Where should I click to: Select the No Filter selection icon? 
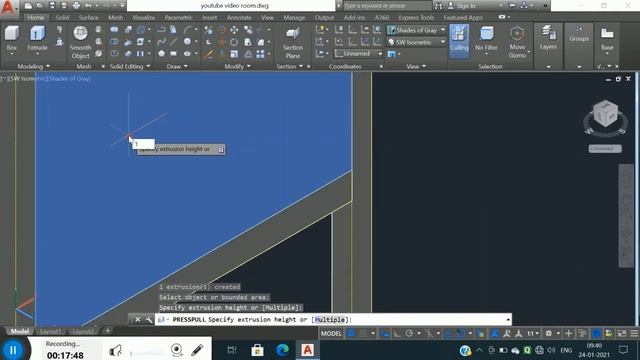pos(486,33)
